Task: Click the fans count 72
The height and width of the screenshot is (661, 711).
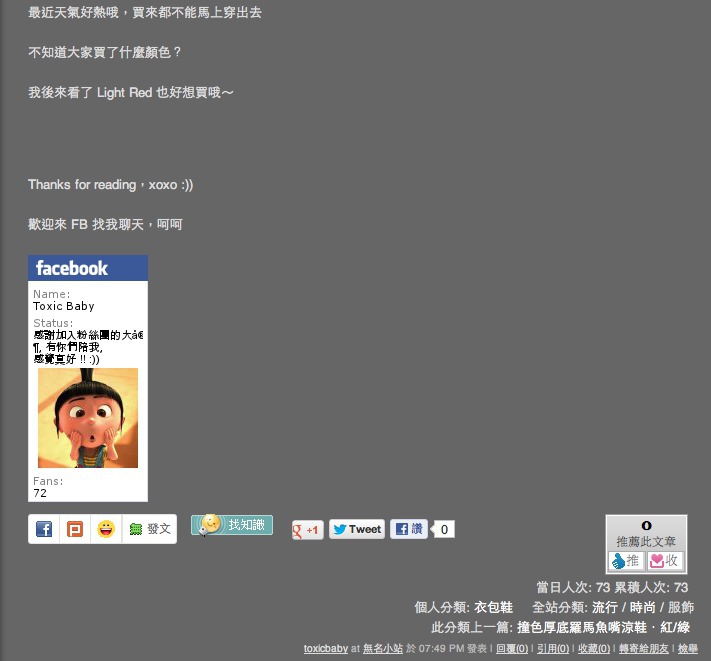Action: (x=40, y=493)
